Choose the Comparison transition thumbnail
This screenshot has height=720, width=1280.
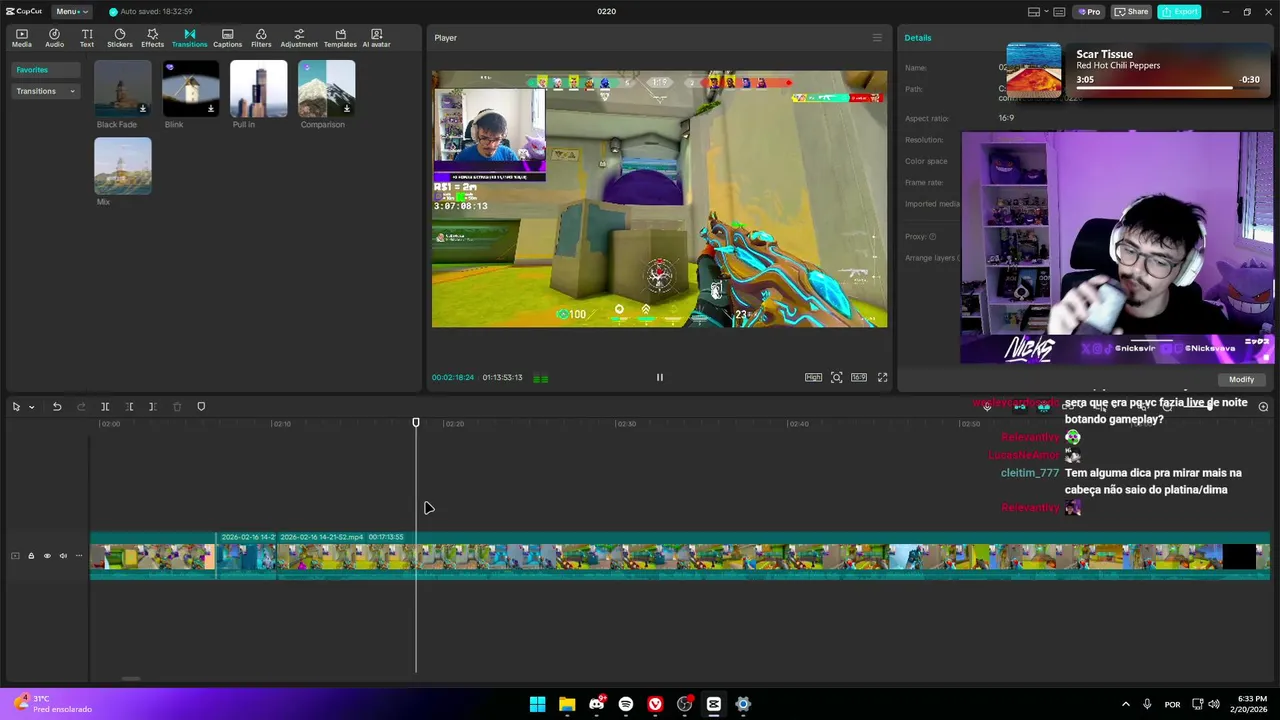[326, 88]
